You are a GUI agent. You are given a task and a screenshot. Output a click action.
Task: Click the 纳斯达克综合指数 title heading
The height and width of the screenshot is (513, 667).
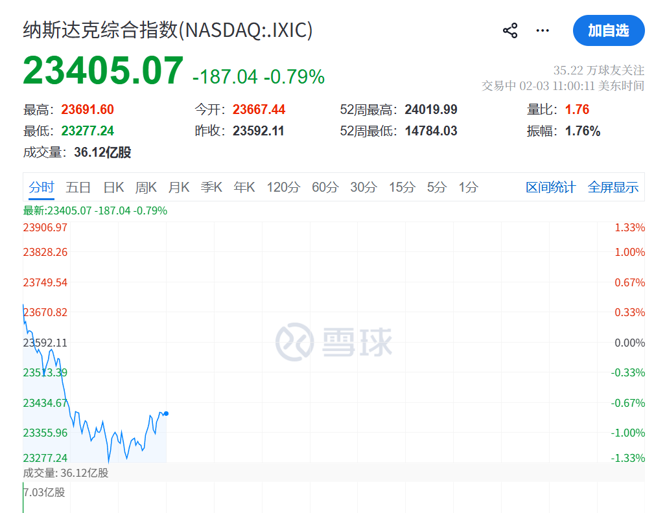(168, 30)
